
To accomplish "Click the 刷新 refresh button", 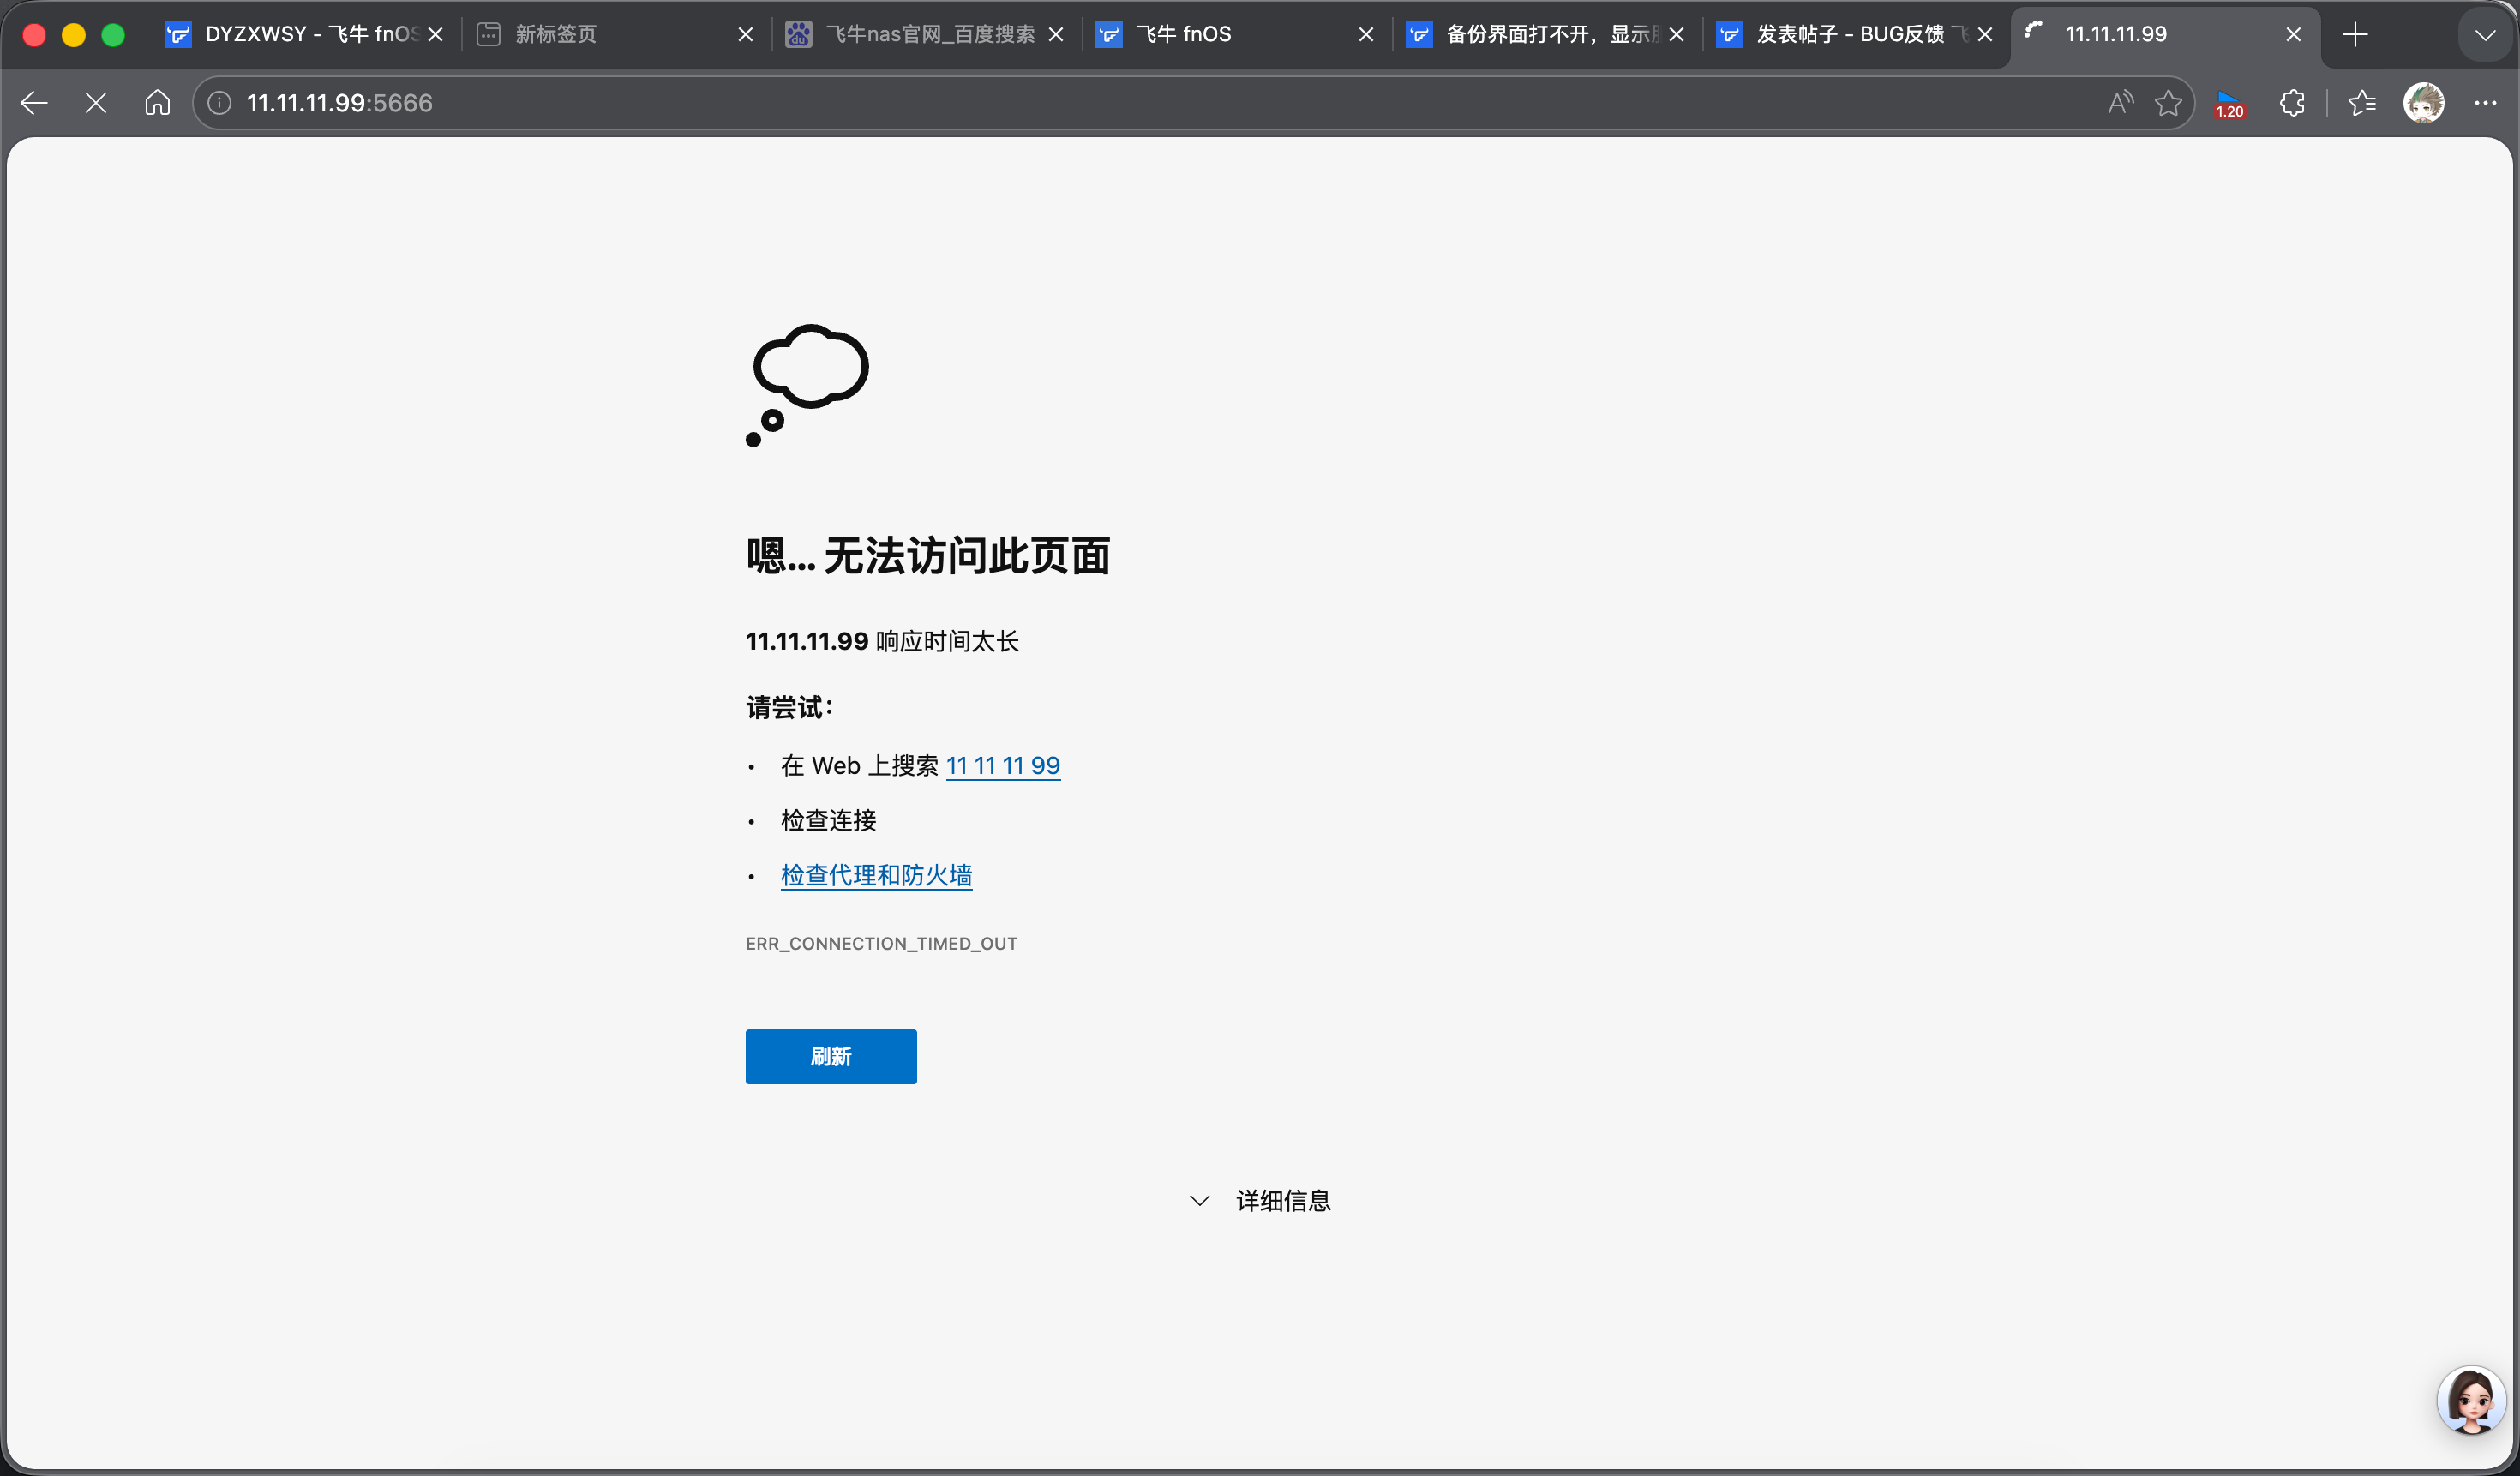I will coord(830,1056).
